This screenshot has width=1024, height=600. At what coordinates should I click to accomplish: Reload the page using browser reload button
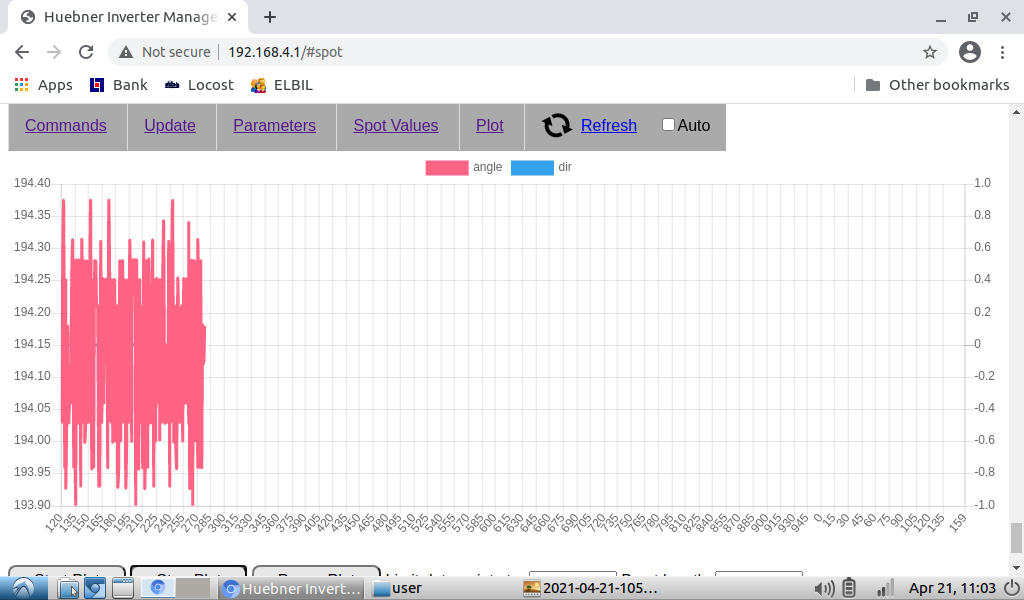86,52
